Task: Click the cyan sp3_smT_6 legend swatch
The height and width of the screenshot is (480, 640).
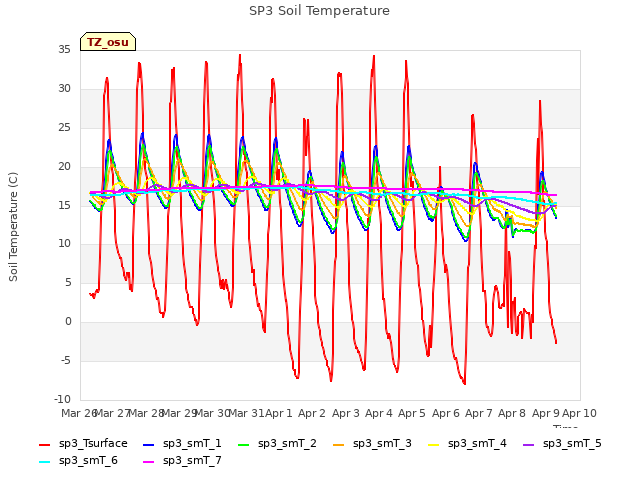Action: click(x=44, y=462)
